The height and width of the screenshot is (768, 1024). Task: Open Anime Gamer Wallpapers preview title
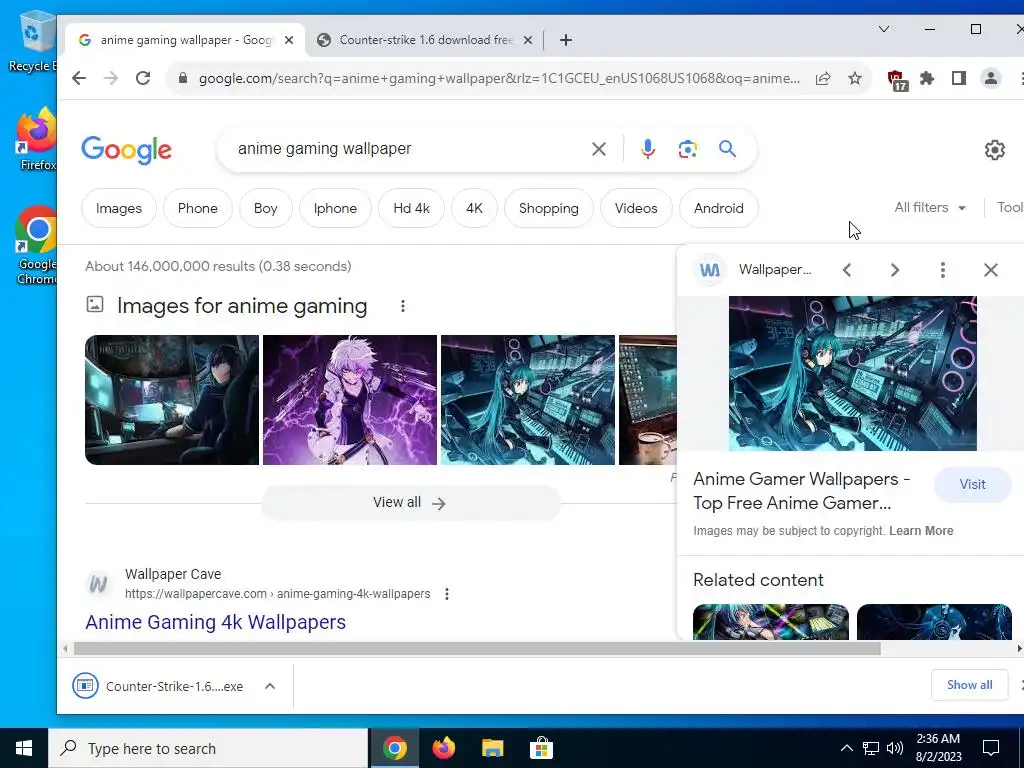point(801,491)
